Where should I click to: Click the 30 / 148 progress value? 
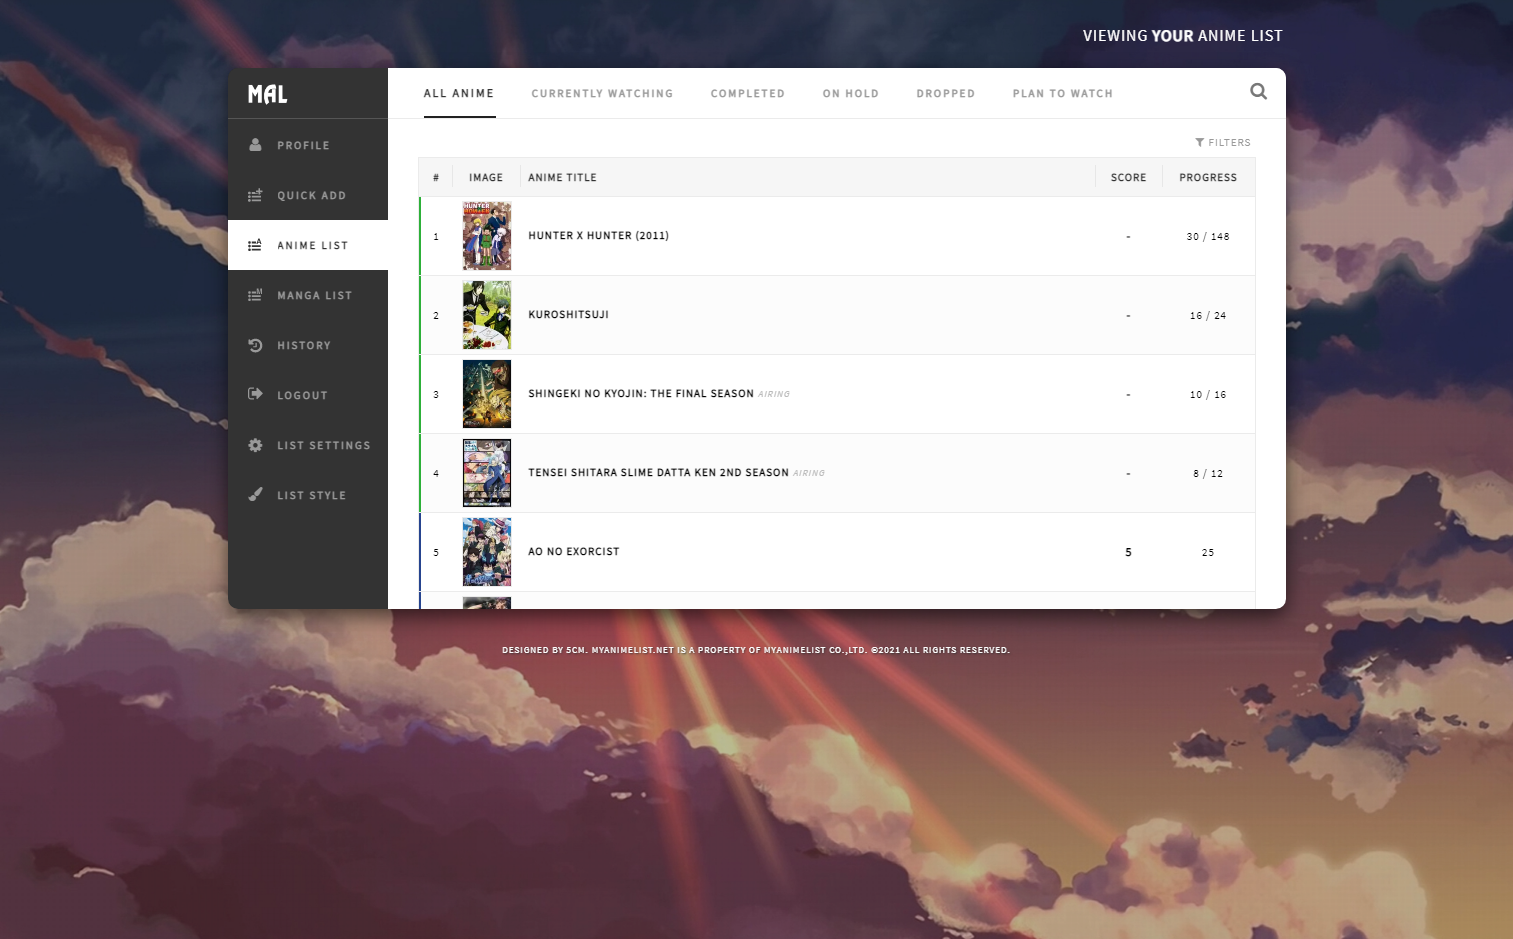coord(1208,236)
